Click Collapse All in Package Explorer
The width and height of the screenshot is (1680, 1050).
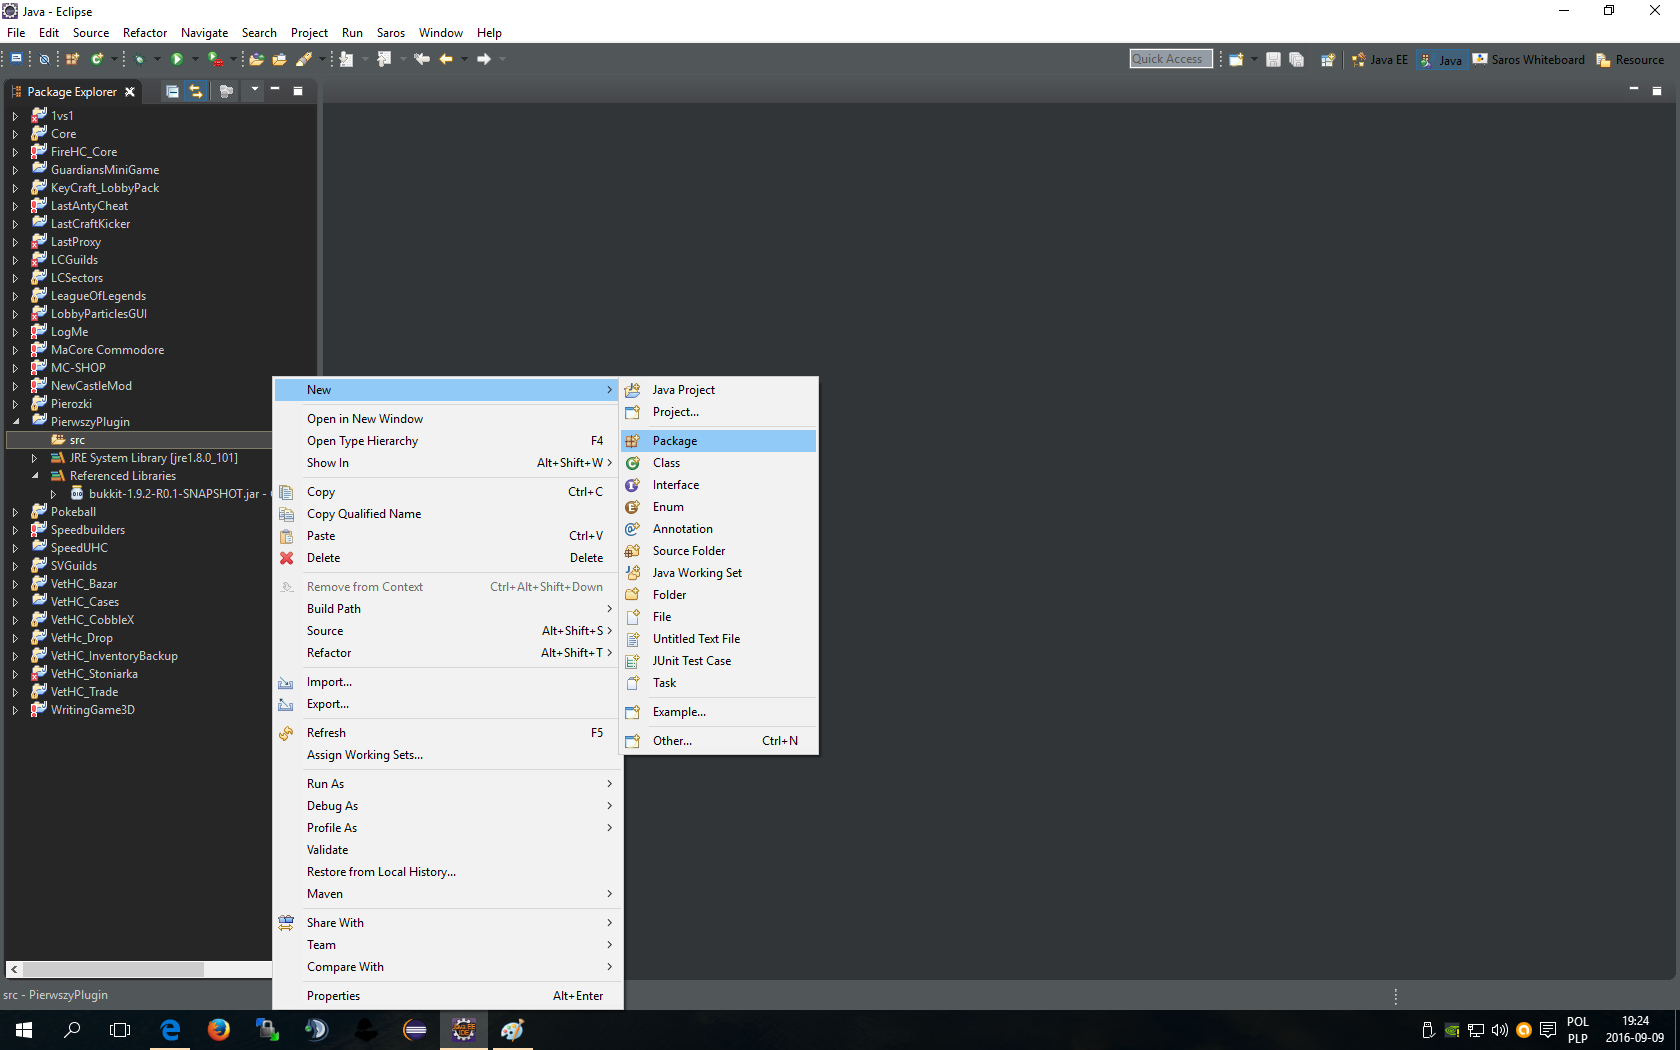(172, 91)
